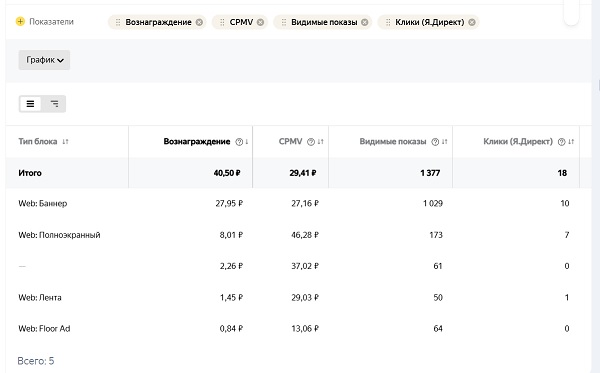Sort the table by CPMV
The image size is (600, 373).
click(320, 142)
